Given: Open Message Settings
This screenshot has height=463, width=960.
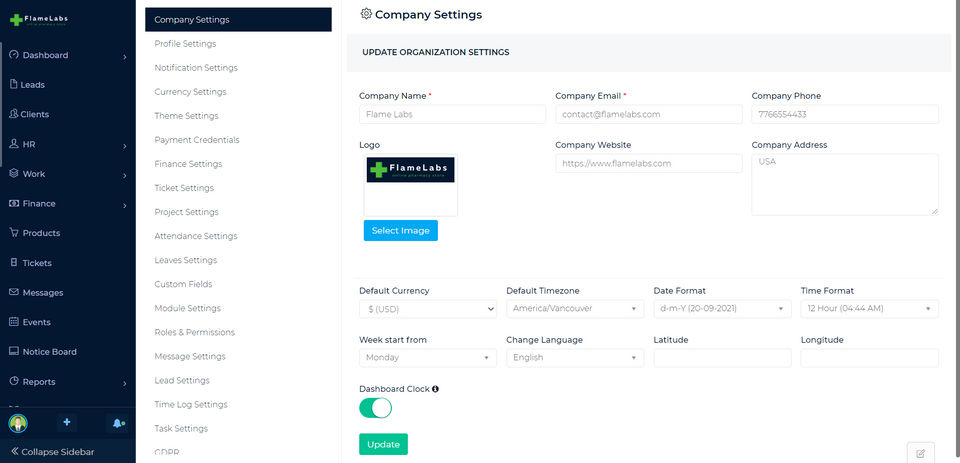Looking at the screenshot, I should coord(190,356).
